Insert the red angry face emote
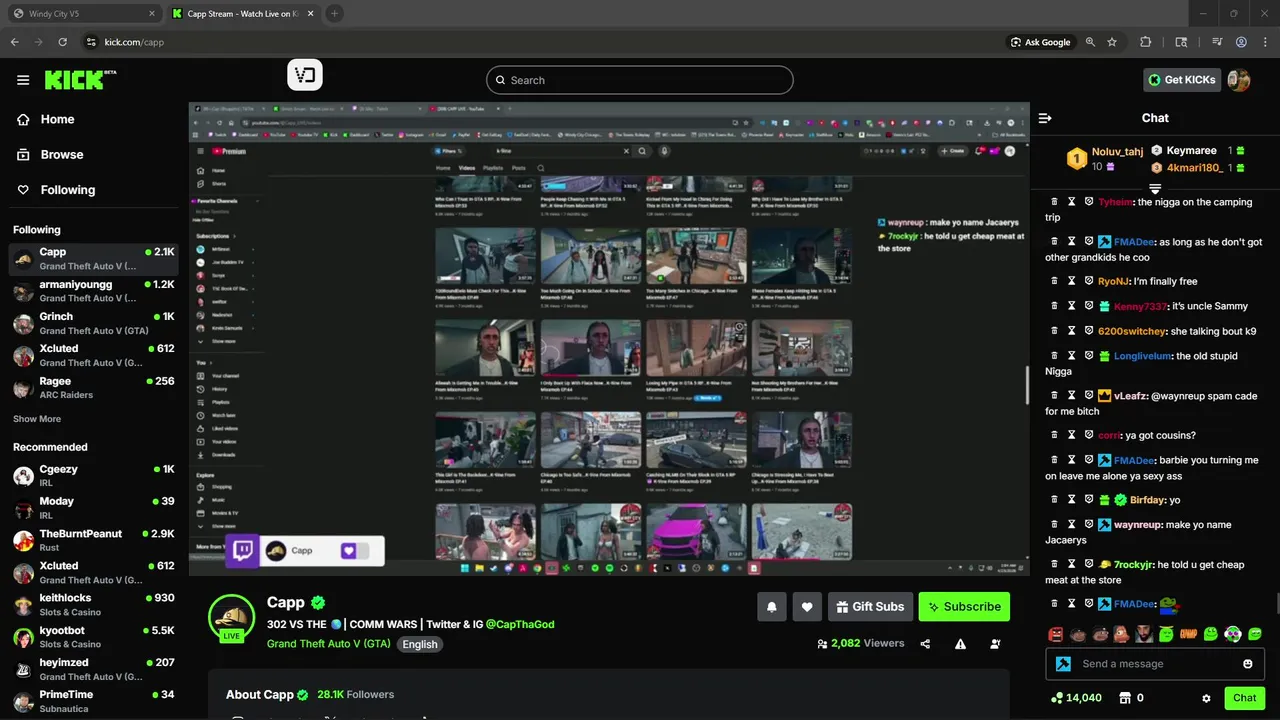The width and height of the screenshot is (1280, 720). (1056, 634)
